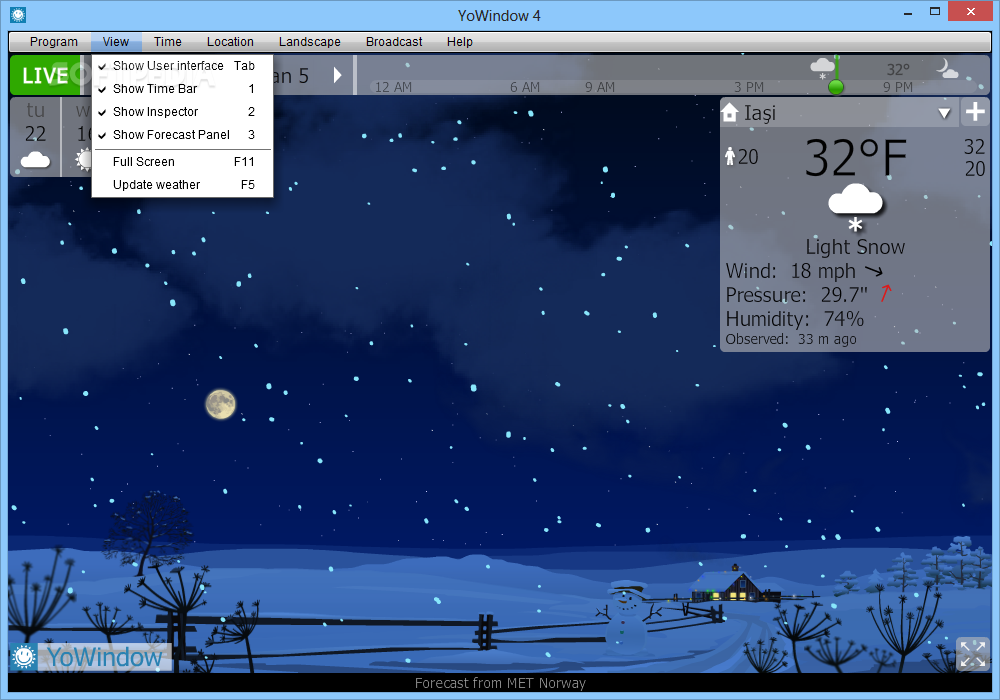Click the Humidity 74% value
Image resolution: width=1000 pixels, height=700 pixels.
843,319
